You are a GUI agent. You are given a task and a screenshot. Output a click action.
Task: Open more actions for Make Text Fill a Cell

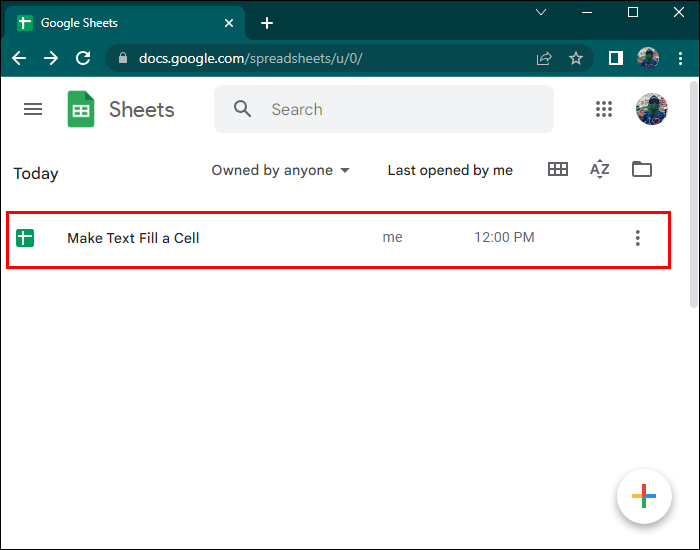coord(638,238)
